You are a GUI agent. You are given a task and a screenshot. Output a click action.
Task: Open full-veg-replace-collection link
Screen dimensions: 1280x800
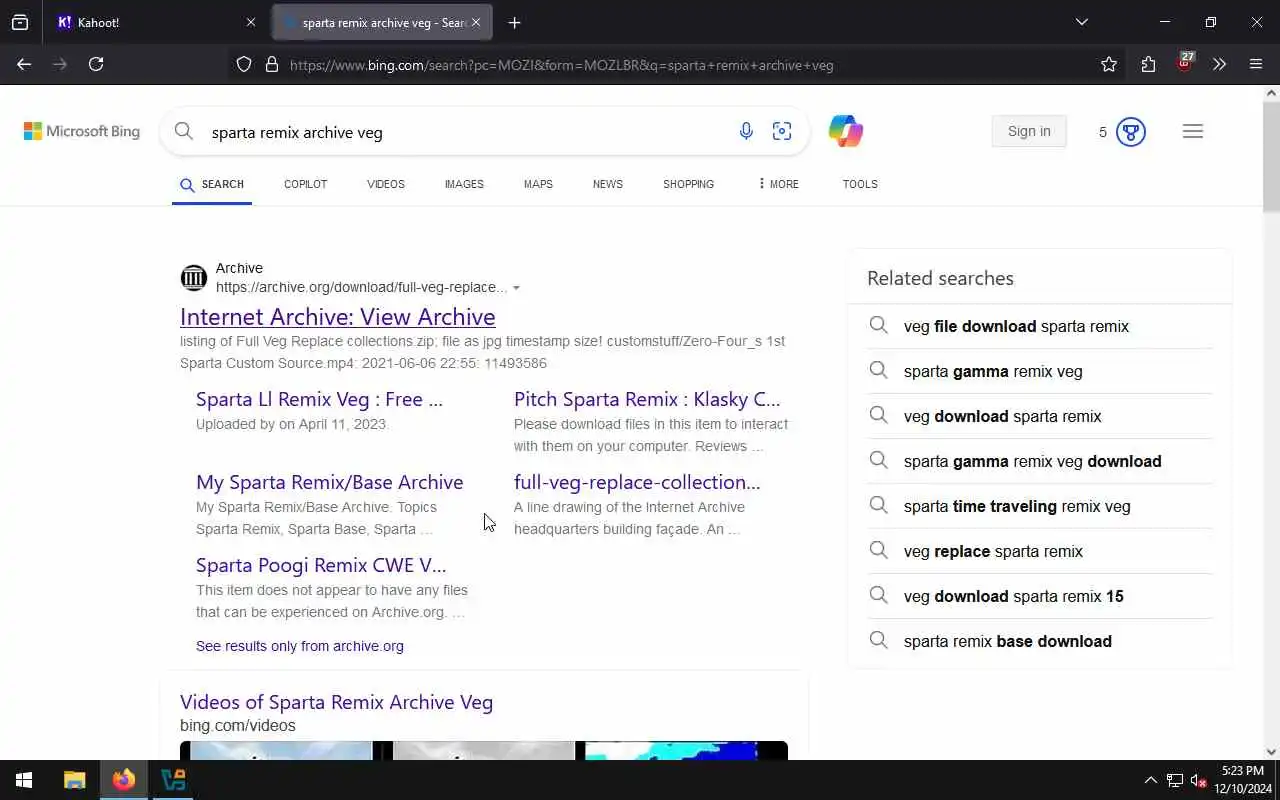[x=637, y=482]
